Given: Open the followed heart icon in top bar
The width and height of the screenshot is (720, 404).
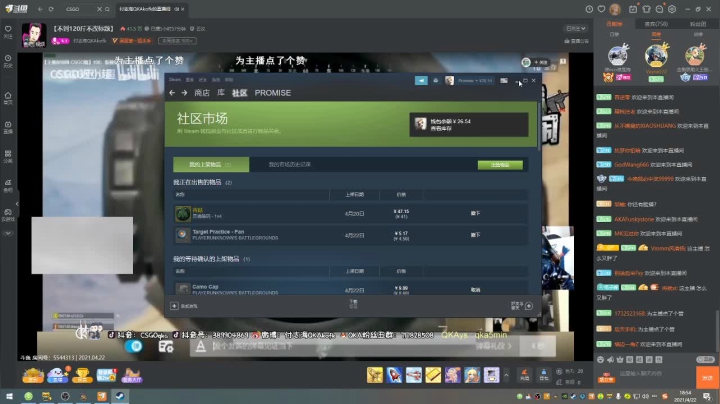Looking at the screenshot, I should click(x=602, y=9).
